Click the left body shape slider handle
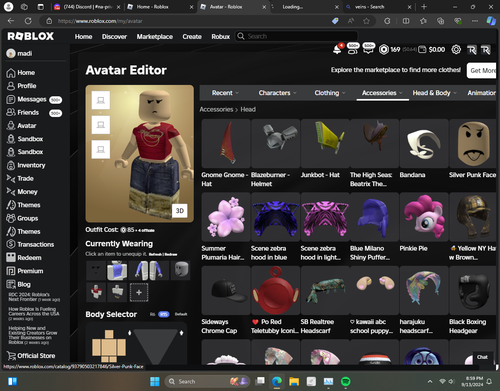 tap(130, 333)
